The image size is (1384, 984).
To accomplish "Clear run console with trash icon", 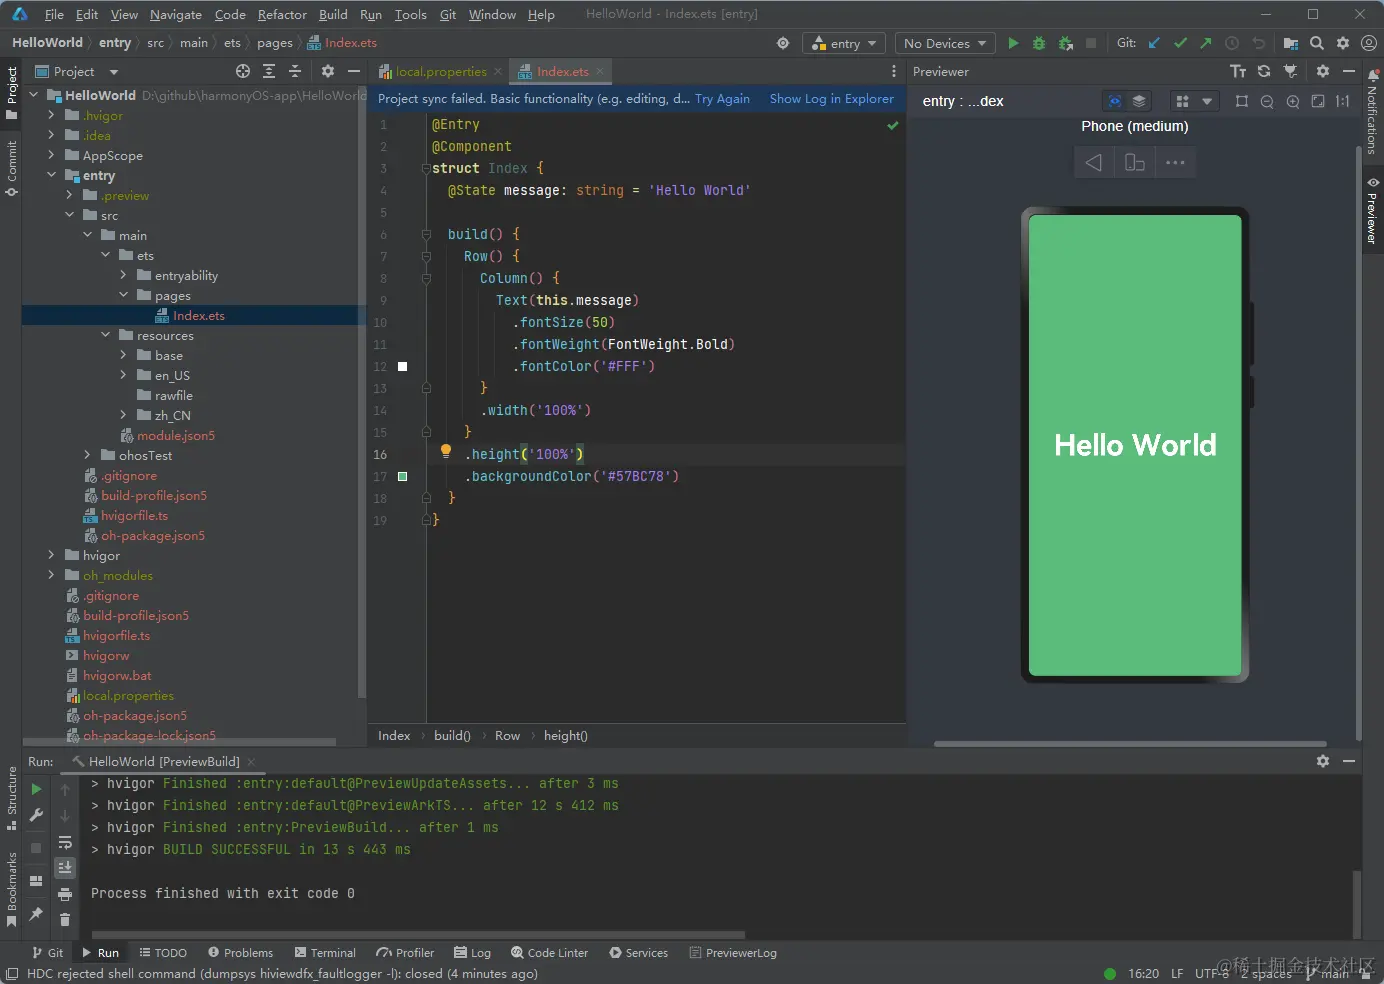I will 65,919.
